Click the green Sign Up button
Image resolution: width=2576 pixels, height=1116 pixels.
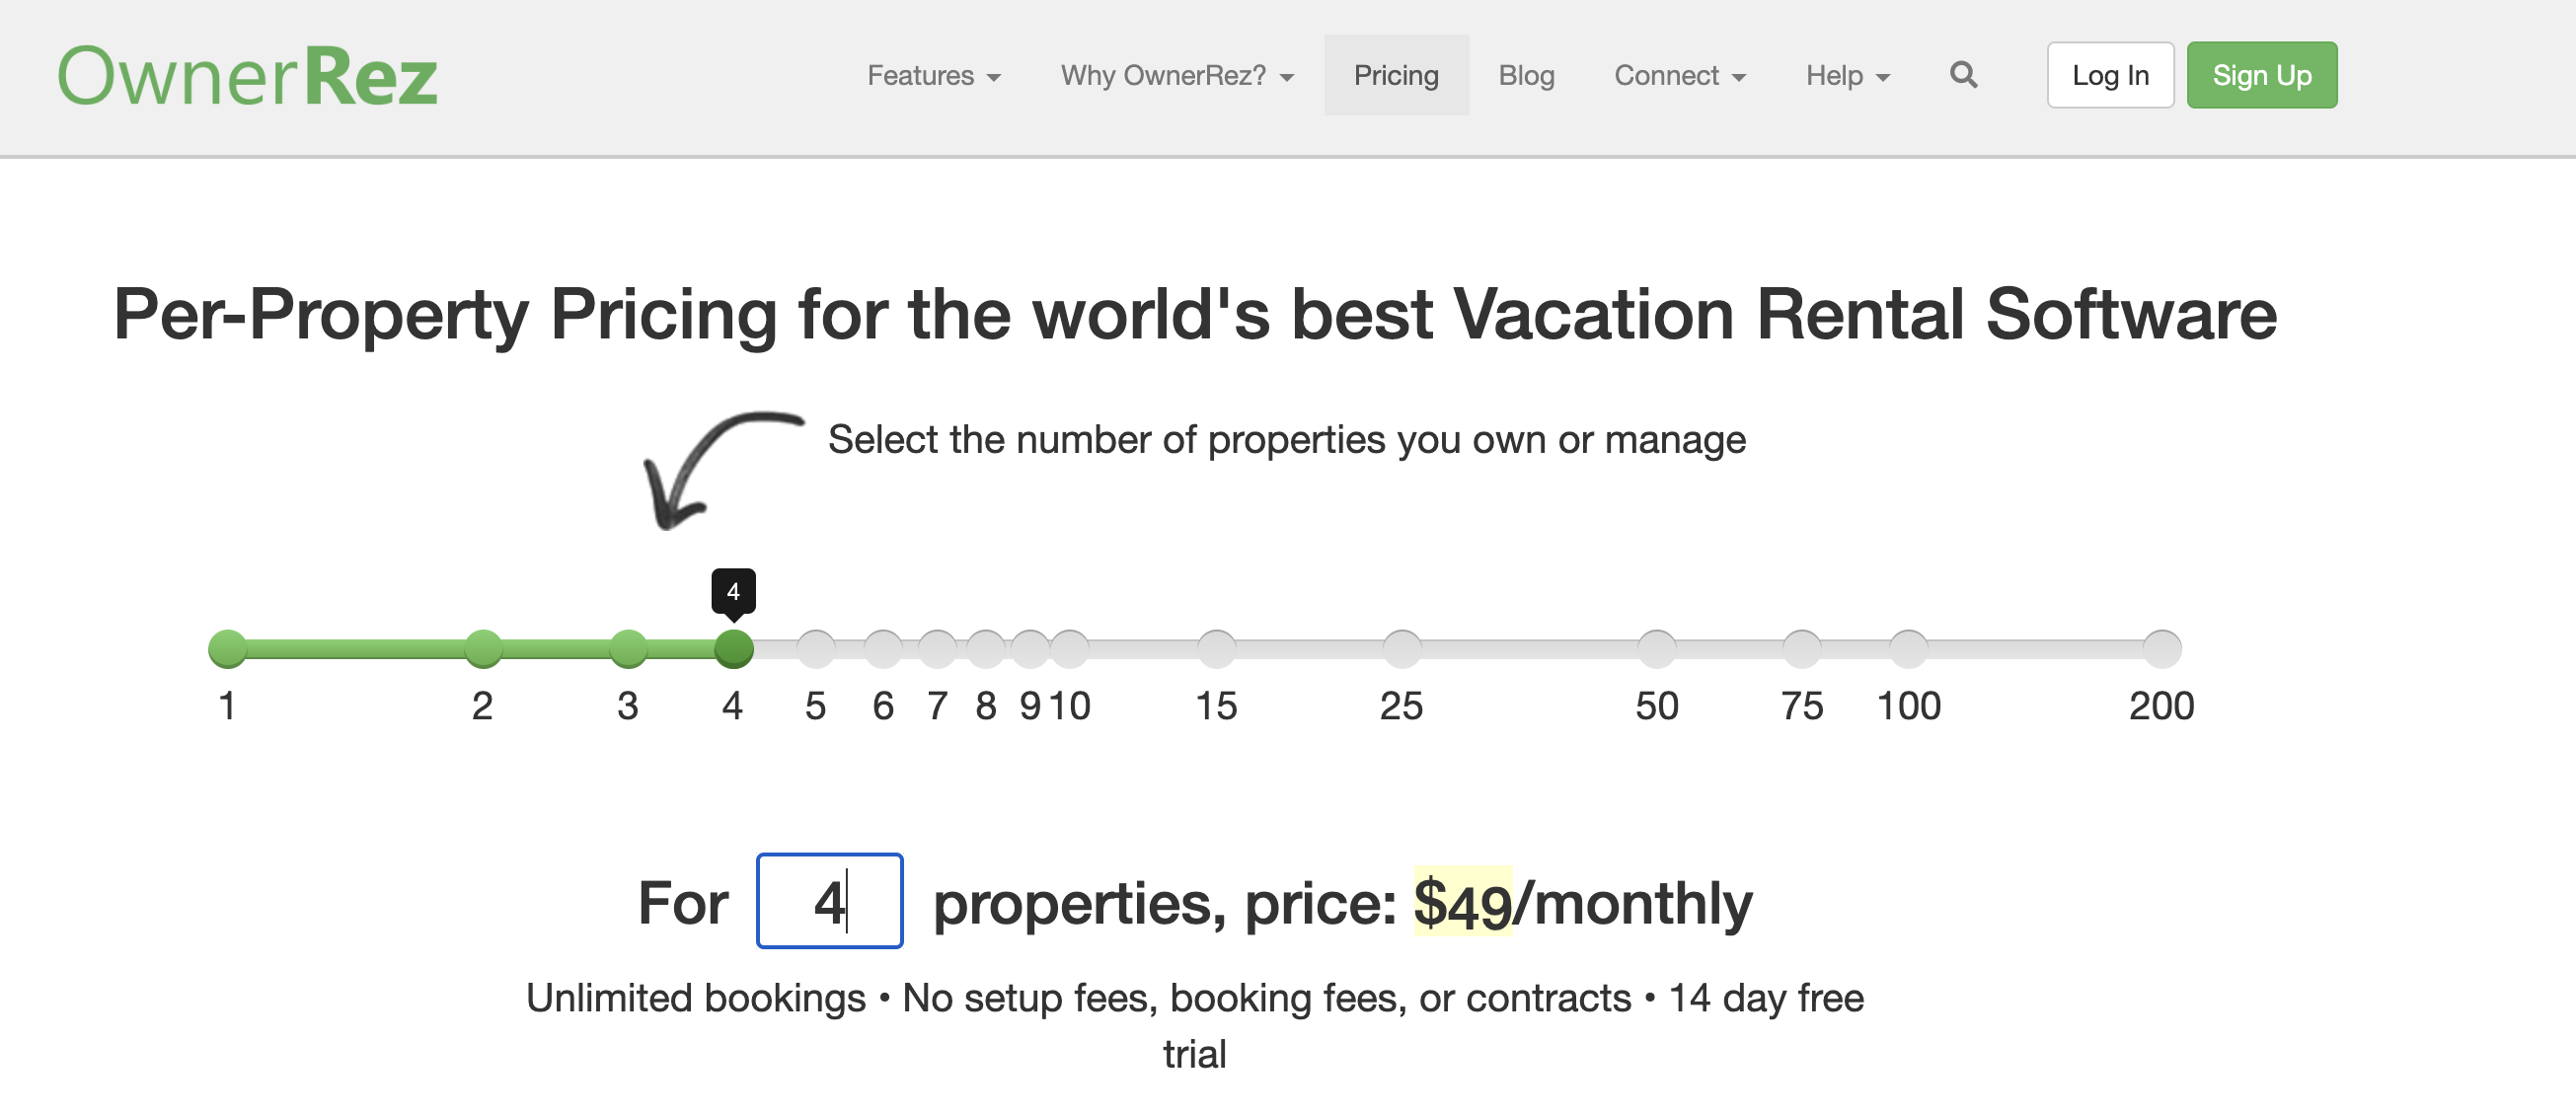(2262, 75)
